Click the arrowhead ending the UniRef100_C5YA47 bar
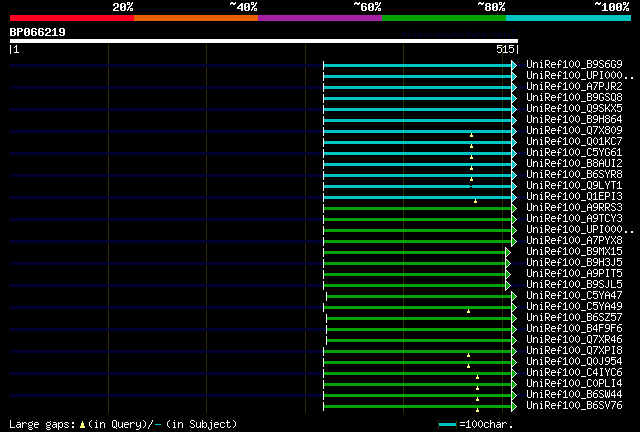Screen dimensions: 640x432 pos(514,297)
